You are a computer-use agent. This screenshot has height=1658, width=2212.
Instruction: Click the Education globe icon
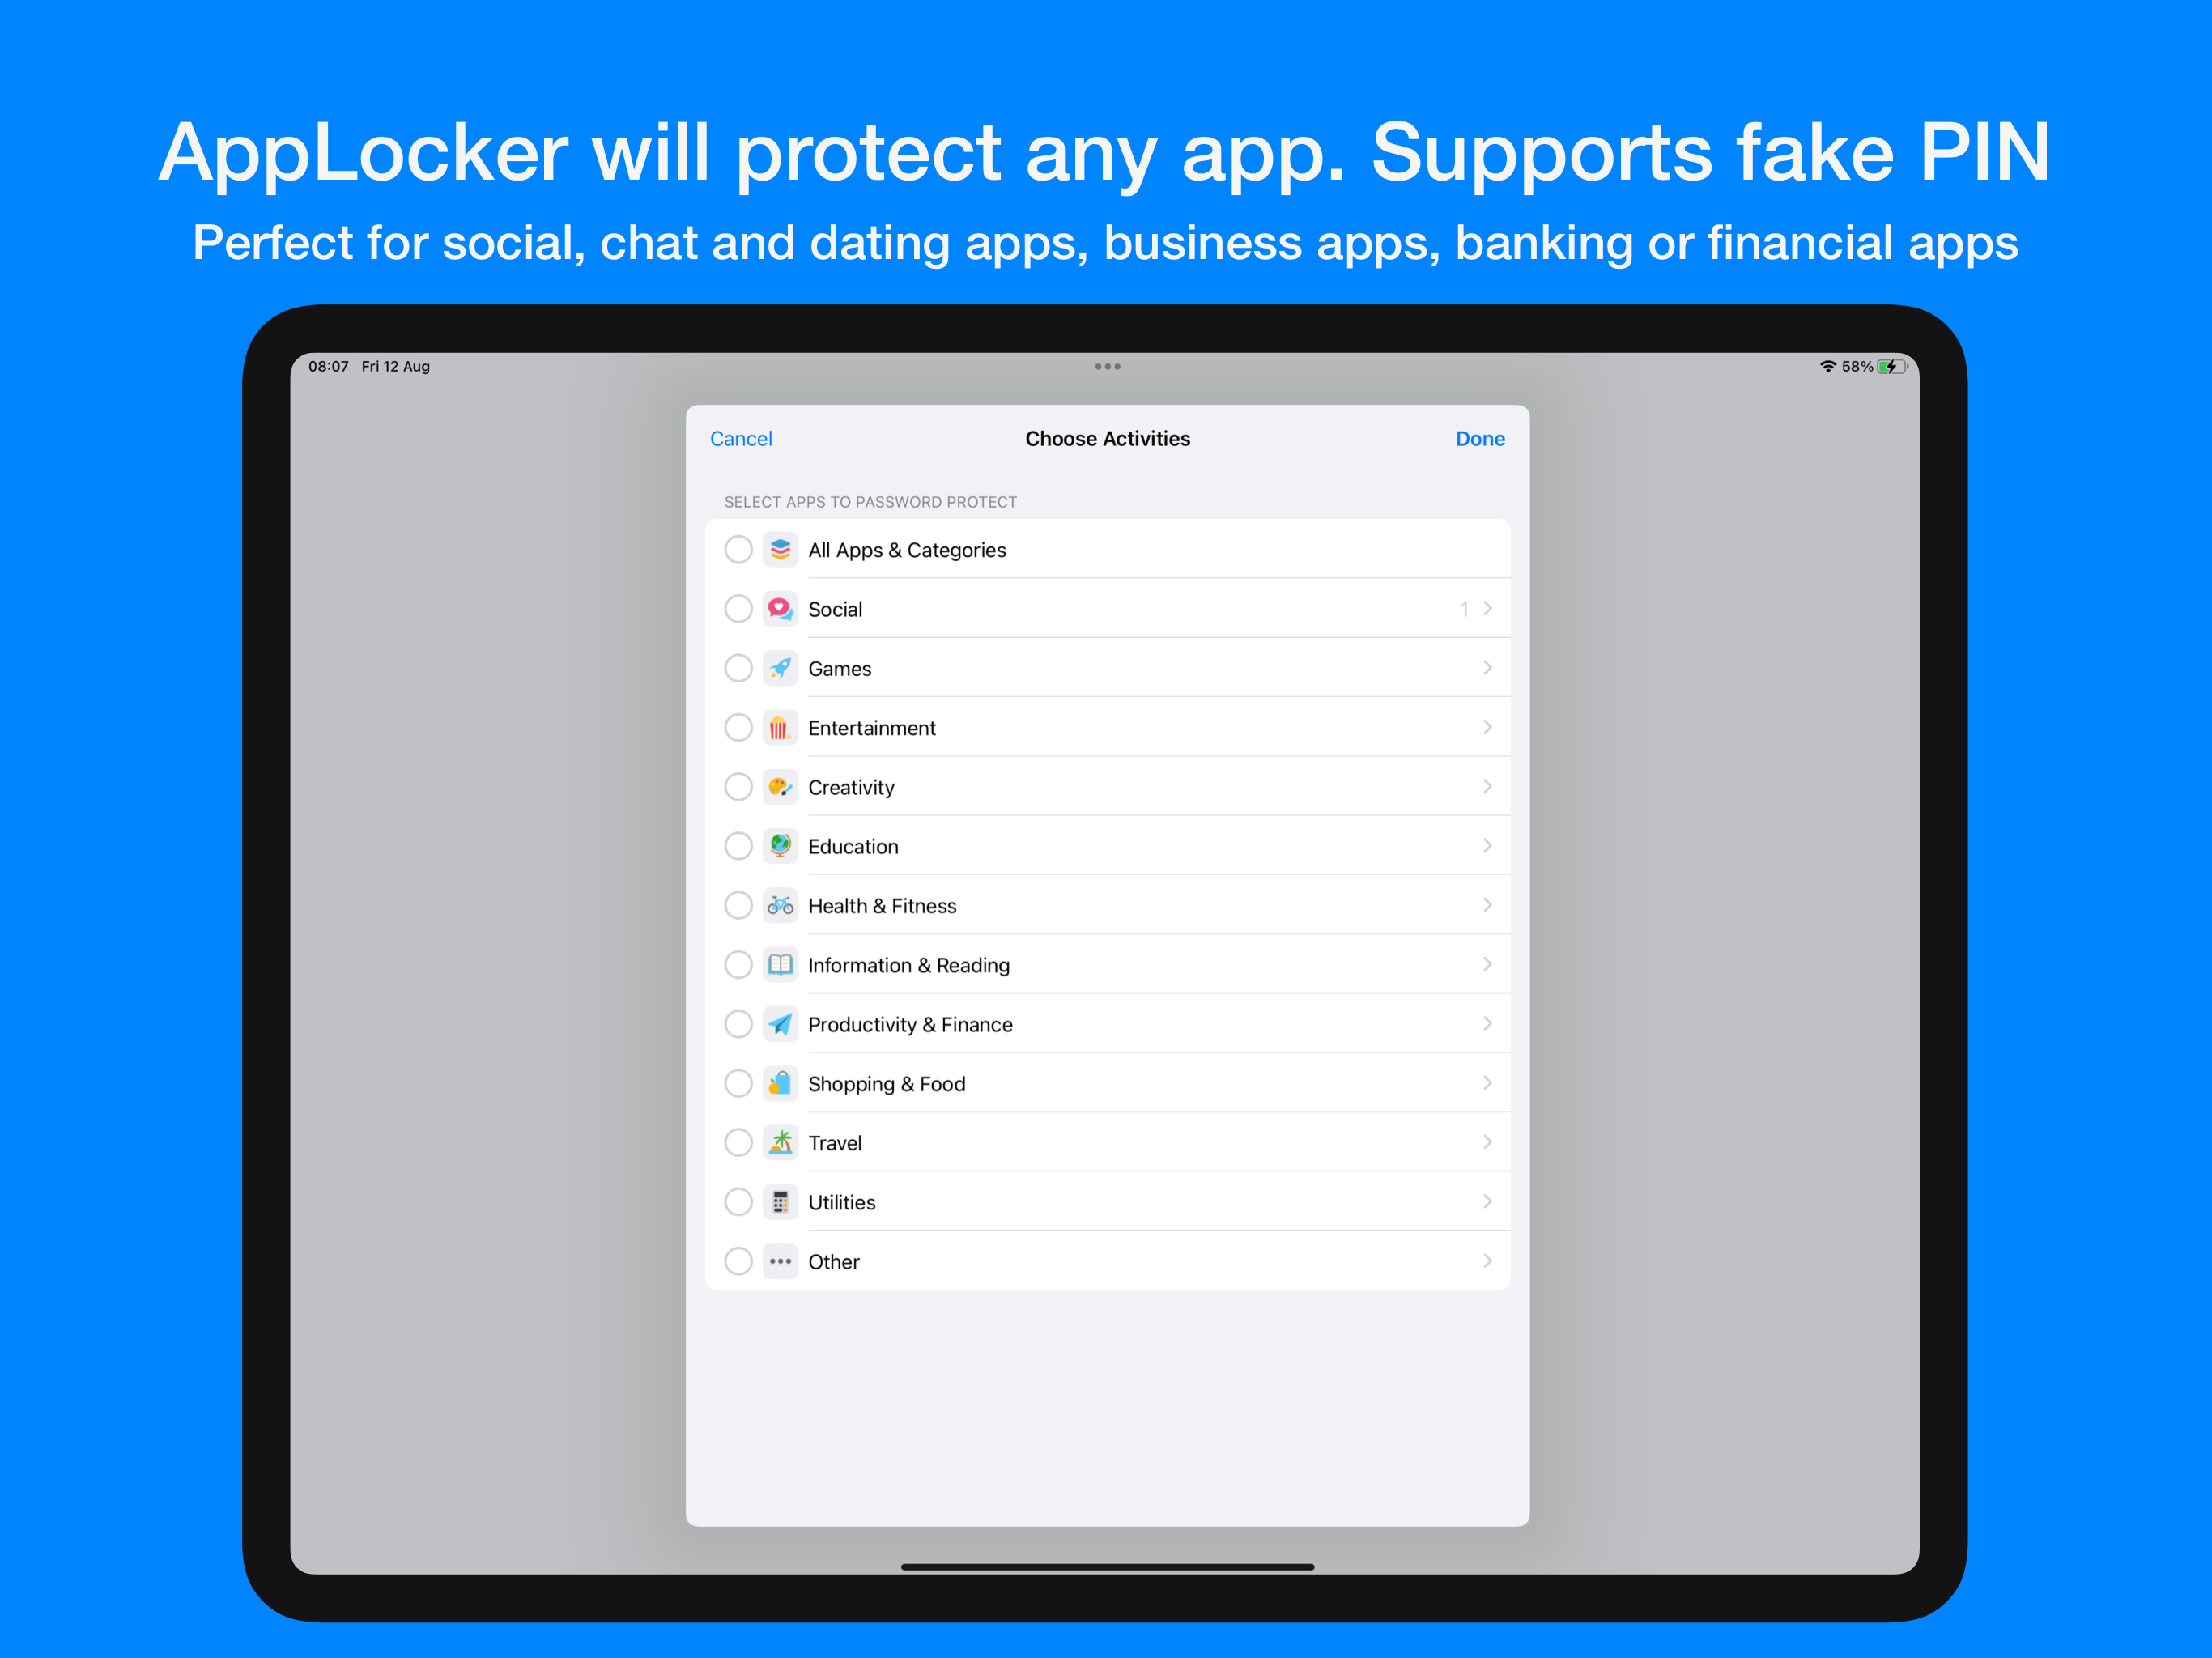click(x=780, y=846)
